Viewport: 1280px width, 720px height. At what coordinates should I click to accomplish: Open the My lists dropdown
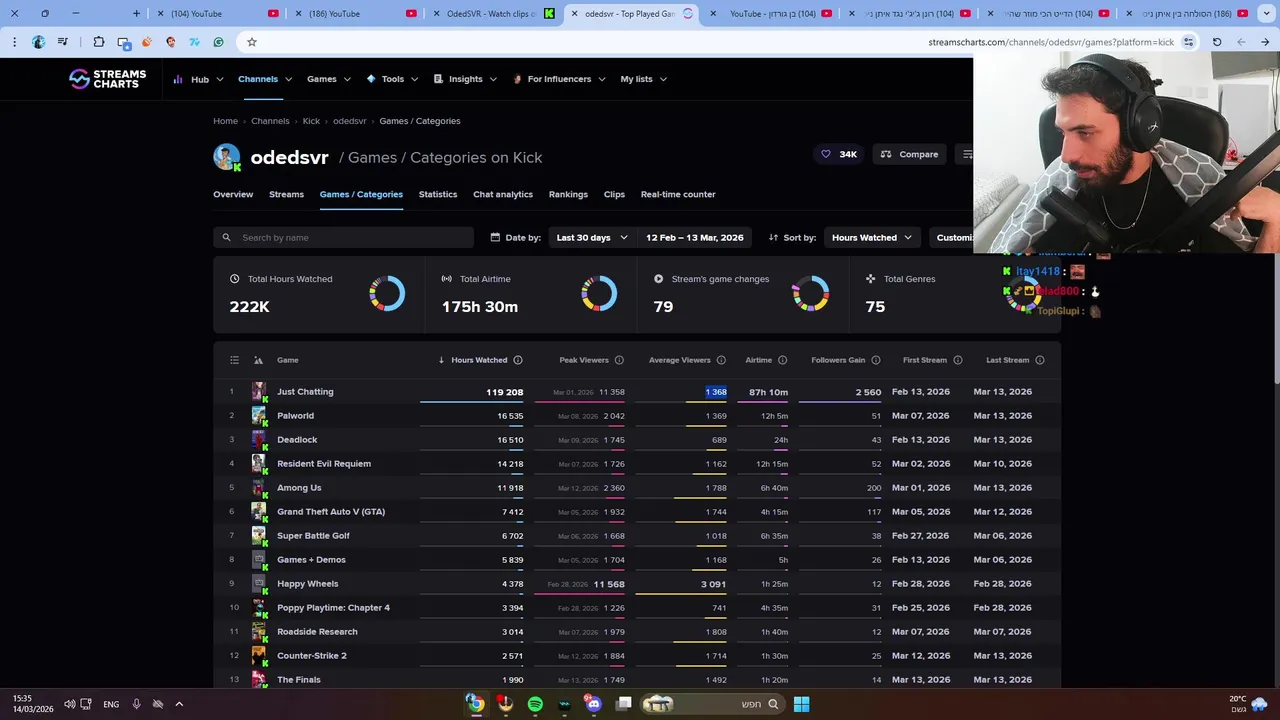tap(643, 79)
